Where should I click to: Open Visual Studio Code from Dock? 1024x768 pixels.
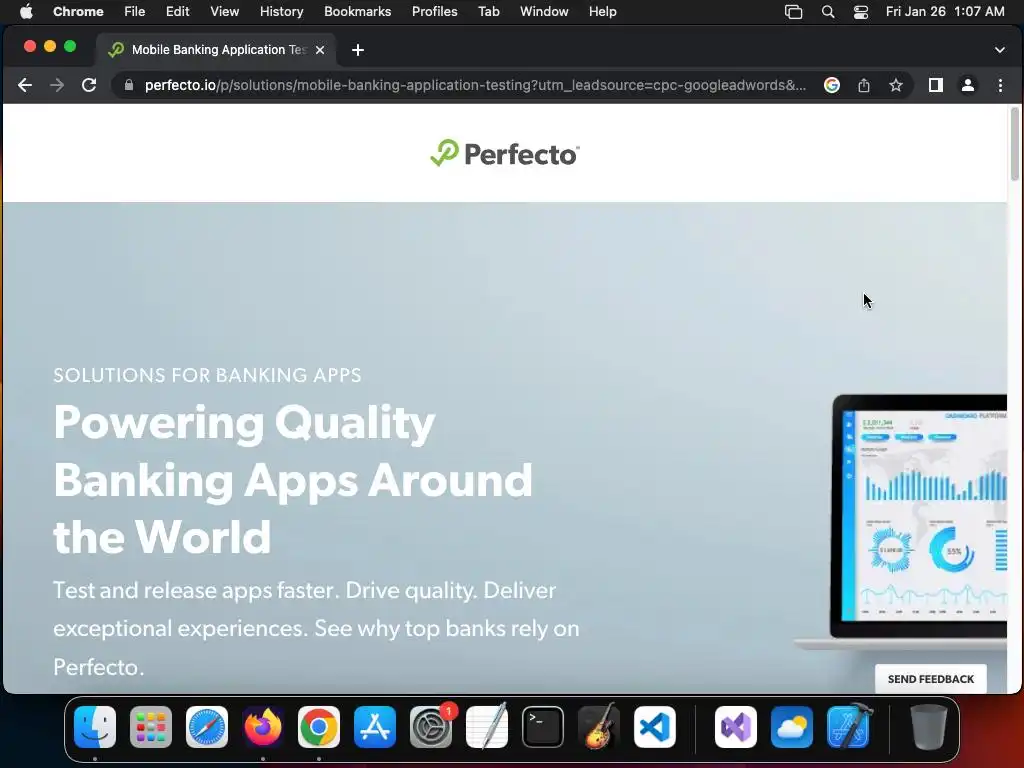[655, 726]
